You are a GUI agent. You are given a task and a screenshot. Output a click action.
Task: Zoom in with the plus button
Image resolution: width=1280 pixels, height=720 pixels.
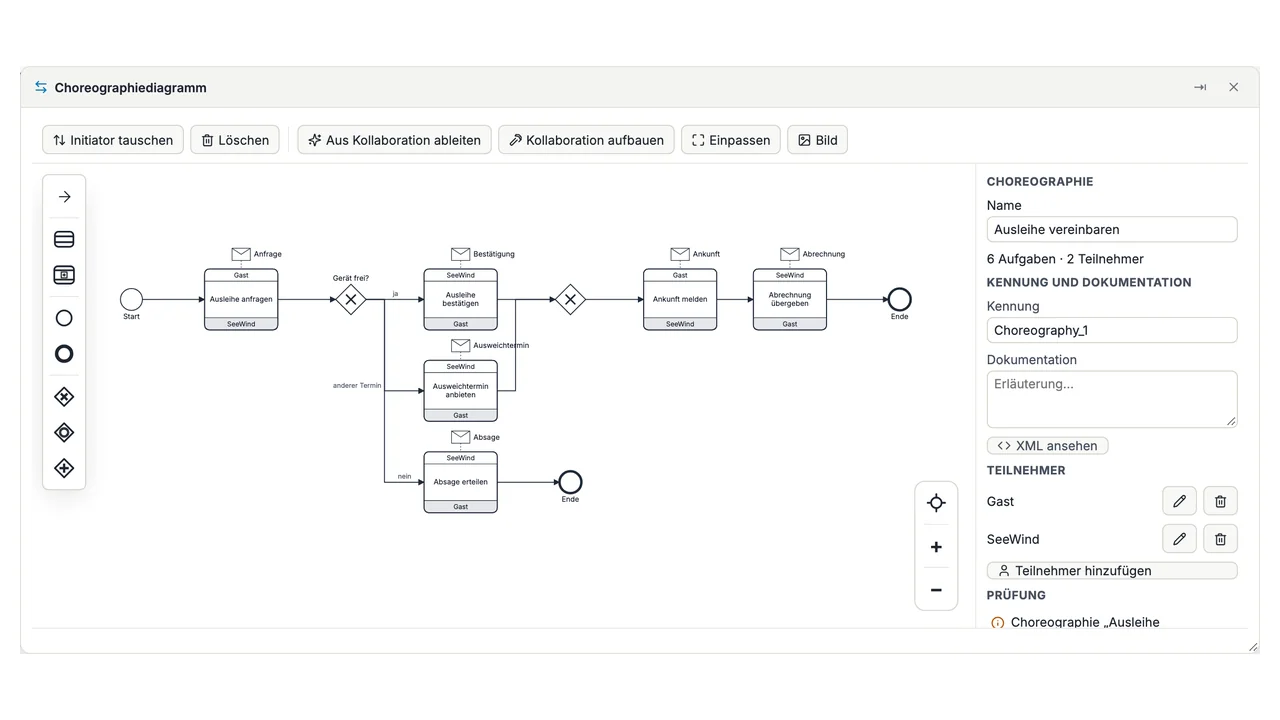point(936,547)
